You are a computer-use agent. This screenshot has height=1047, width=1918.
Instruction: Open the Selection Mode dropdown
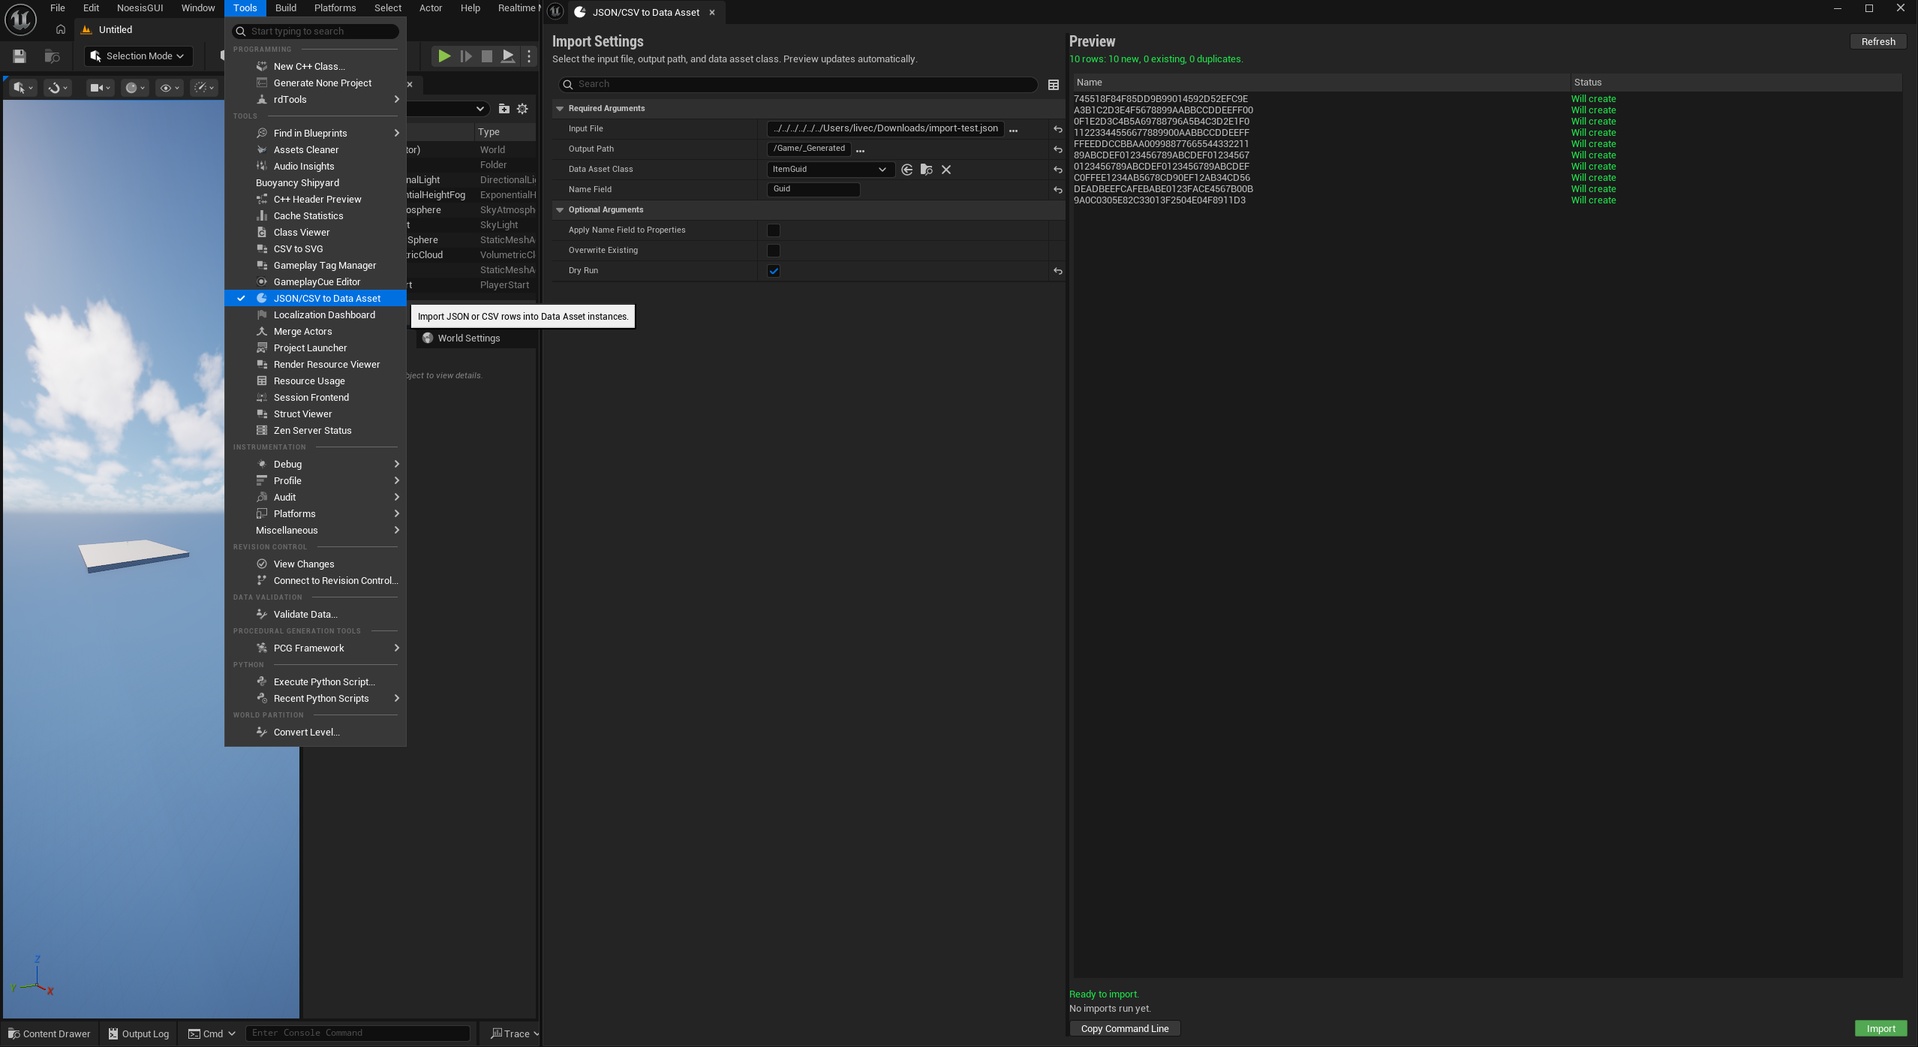pyautogui.click(x=137, y=56)
